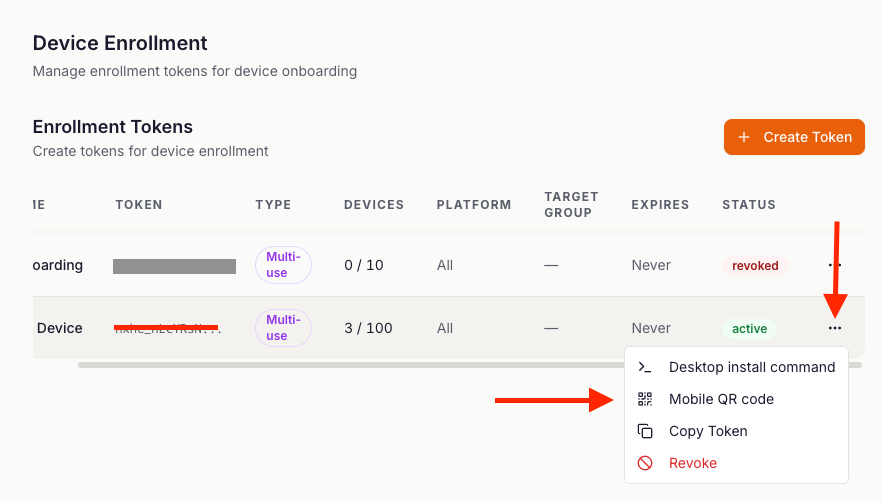Open the three-dot menu for the active token

[835, 328]
